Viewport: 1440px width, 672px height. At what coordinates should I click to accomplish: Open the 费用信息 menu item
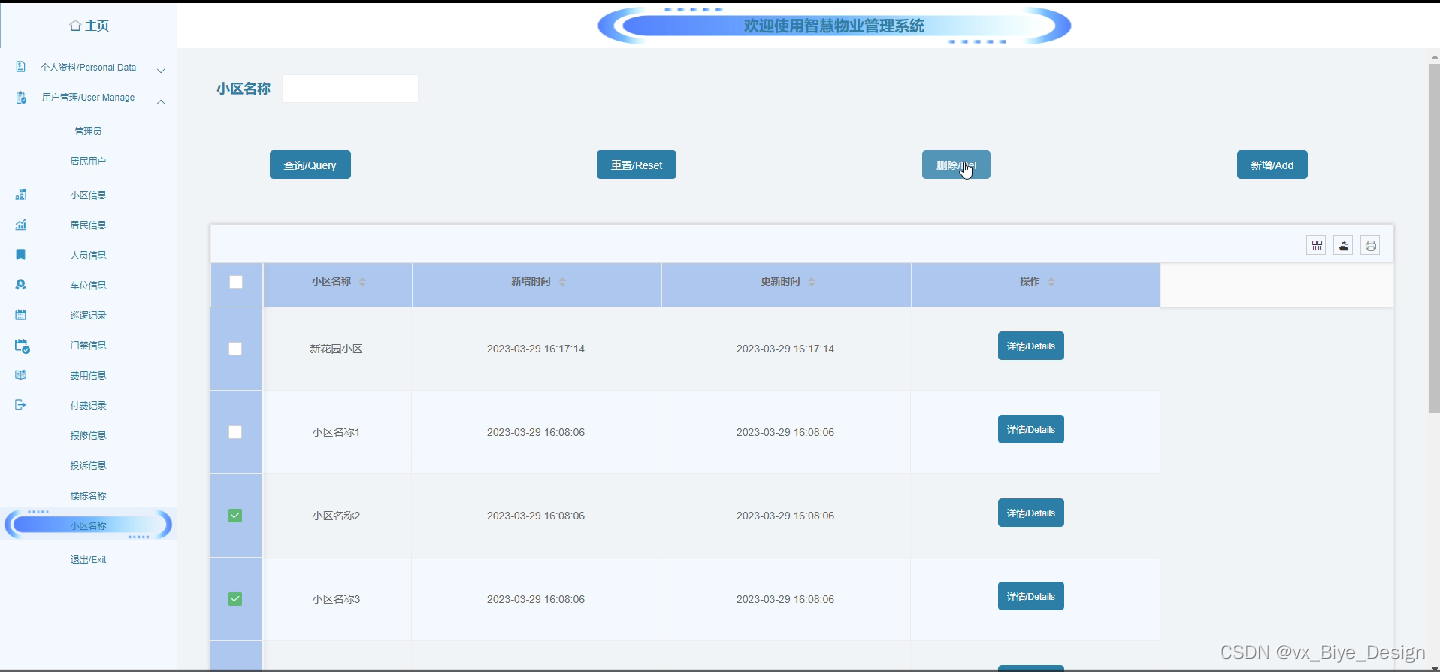pyautogui.click(x=88, y=375)
